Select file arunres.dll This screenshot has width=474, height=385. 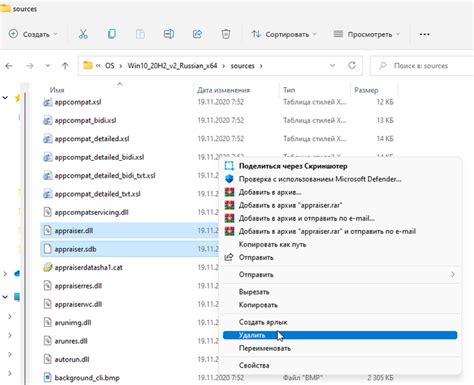[x=71, y=341]
